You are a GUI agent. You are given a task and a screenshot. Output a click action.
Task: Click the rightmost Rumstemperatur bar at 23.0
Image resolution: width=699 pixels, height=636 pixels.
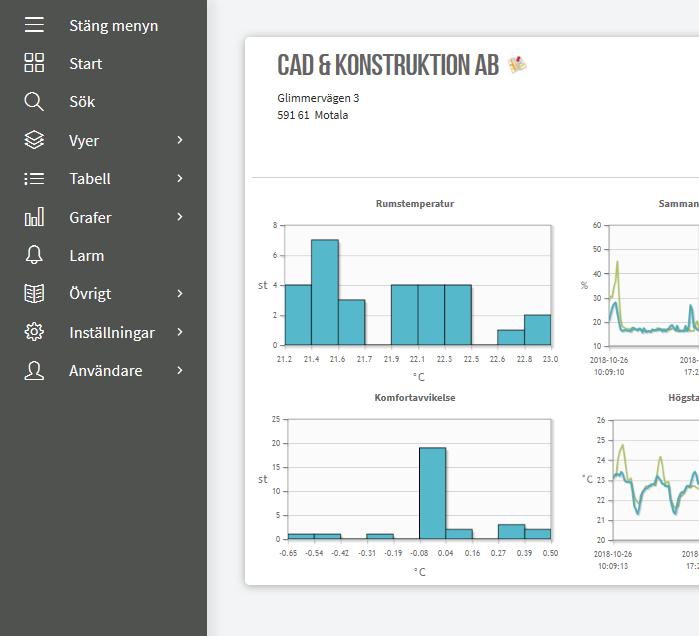click(x=538, y=330)
